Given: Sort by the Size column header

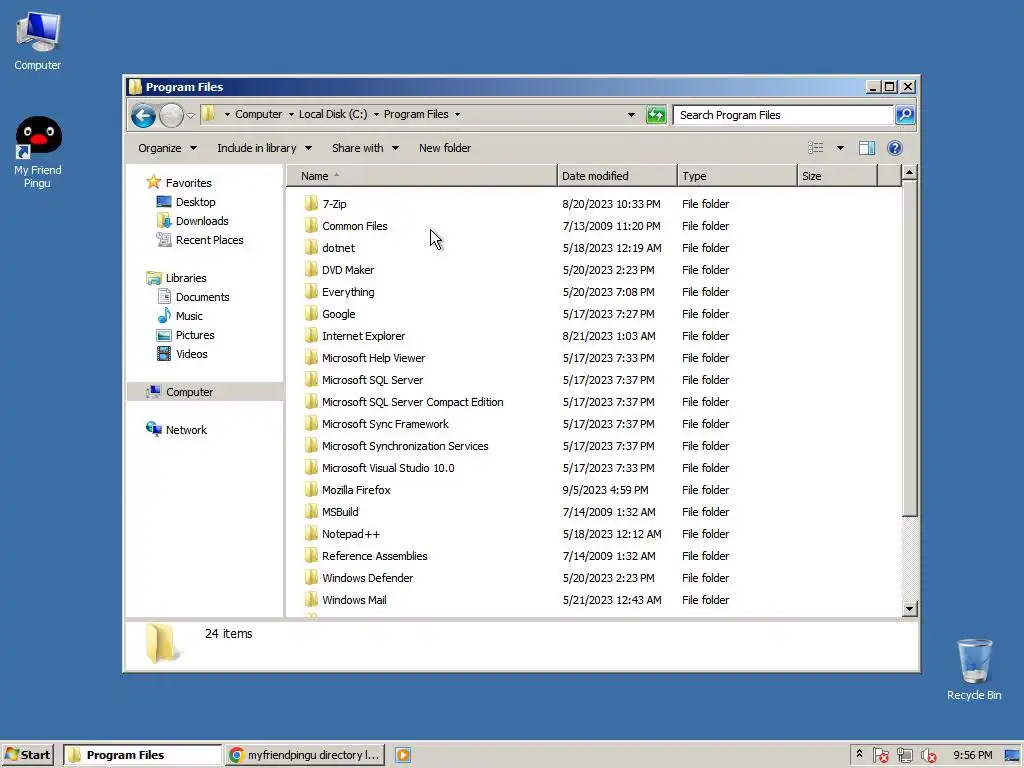Looking at the screenshot, I should (837, 176).
